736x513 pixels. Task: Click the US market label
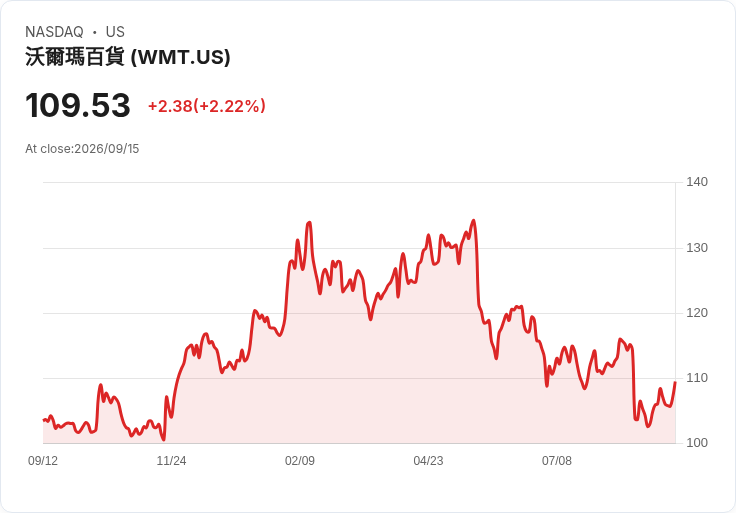coord(115,32)
